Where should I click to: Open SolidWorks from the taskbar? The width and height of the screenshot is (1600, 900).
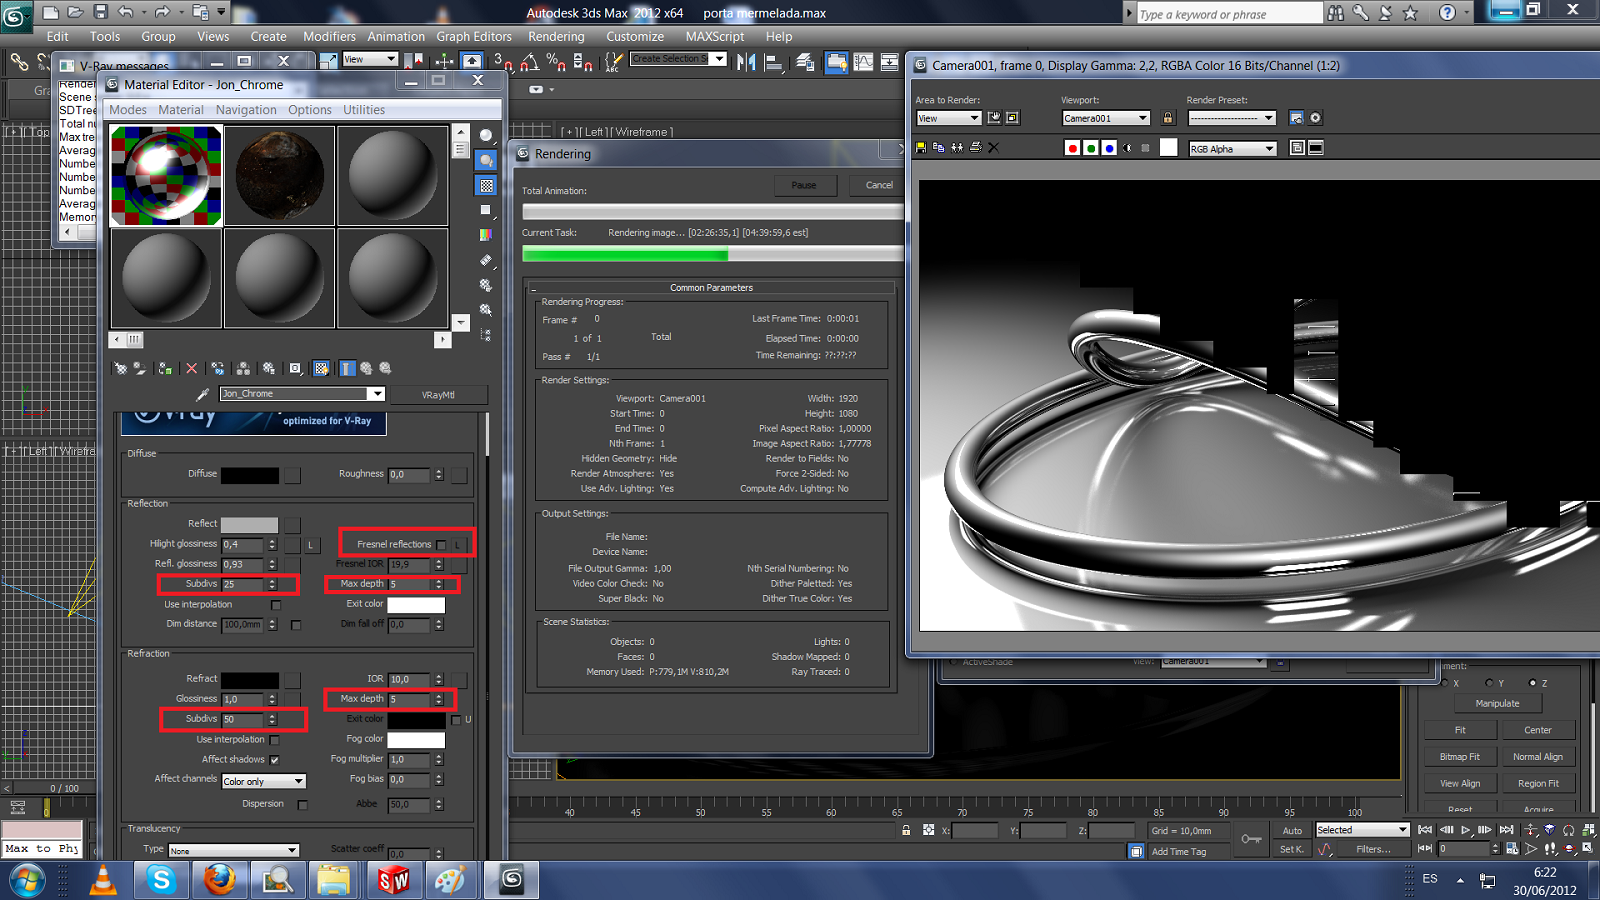pyautogui.click(x=393, y=880)
